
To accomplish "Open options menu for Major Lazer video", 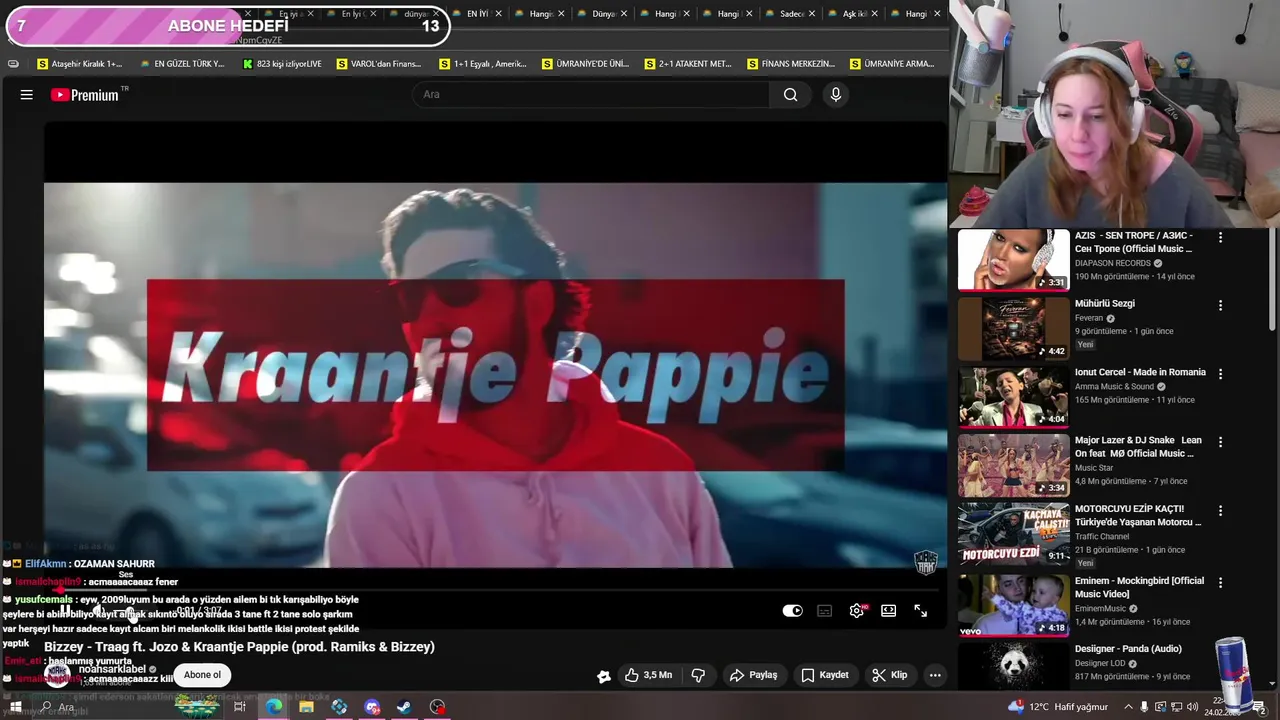I will click(x=1220, y=442).
